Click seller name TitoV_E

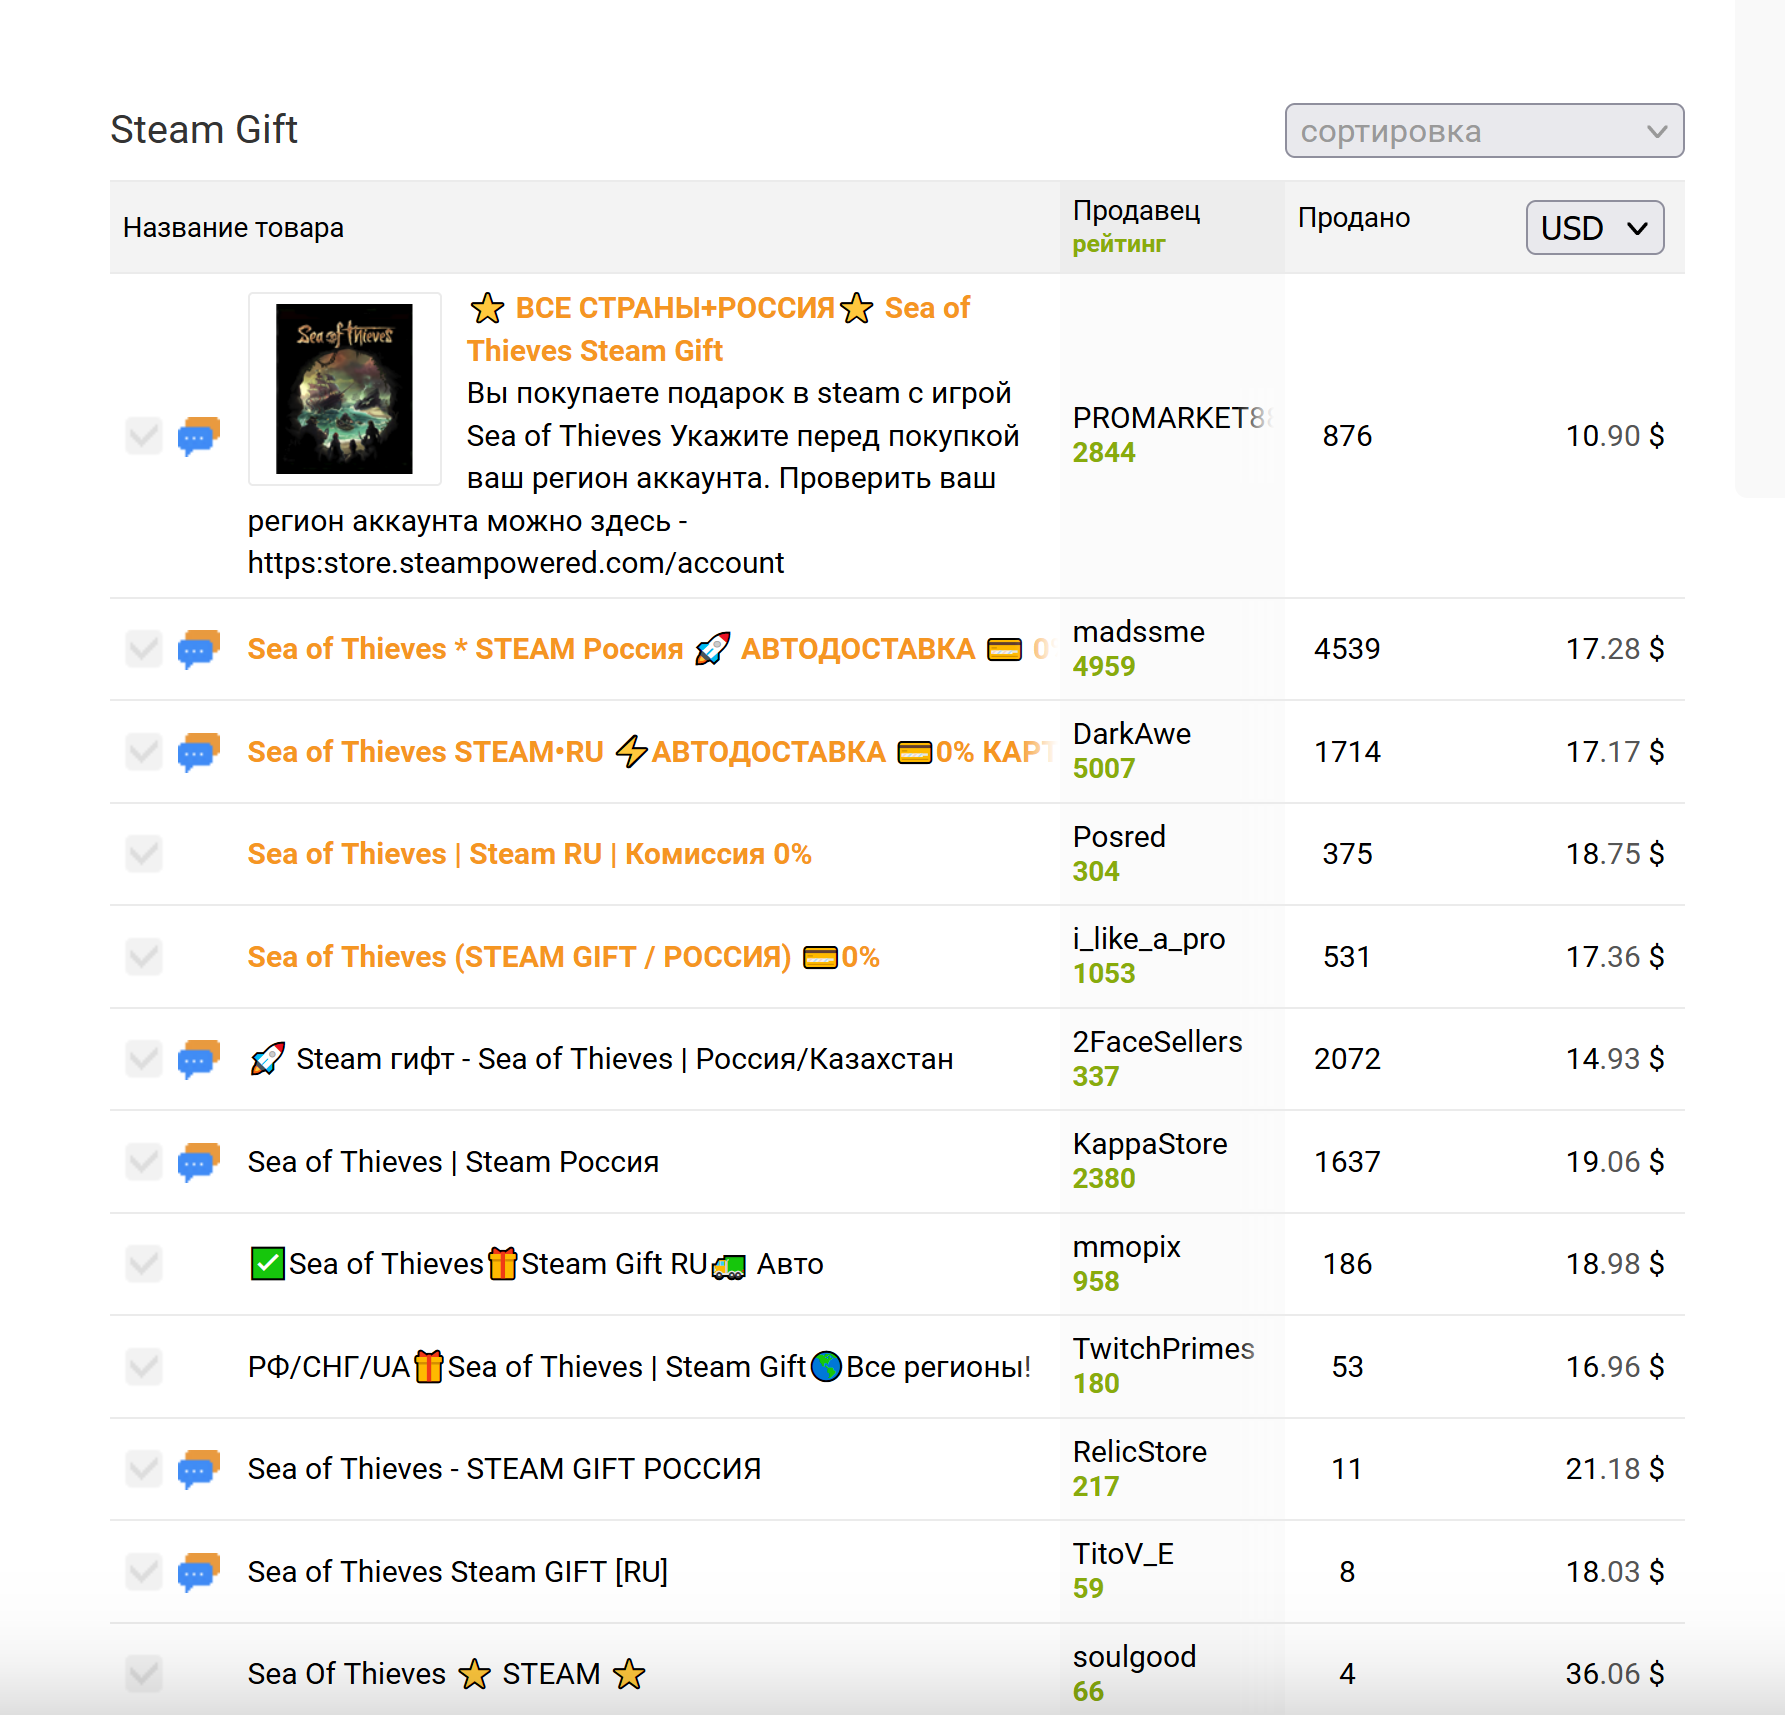point(1123,1554)
